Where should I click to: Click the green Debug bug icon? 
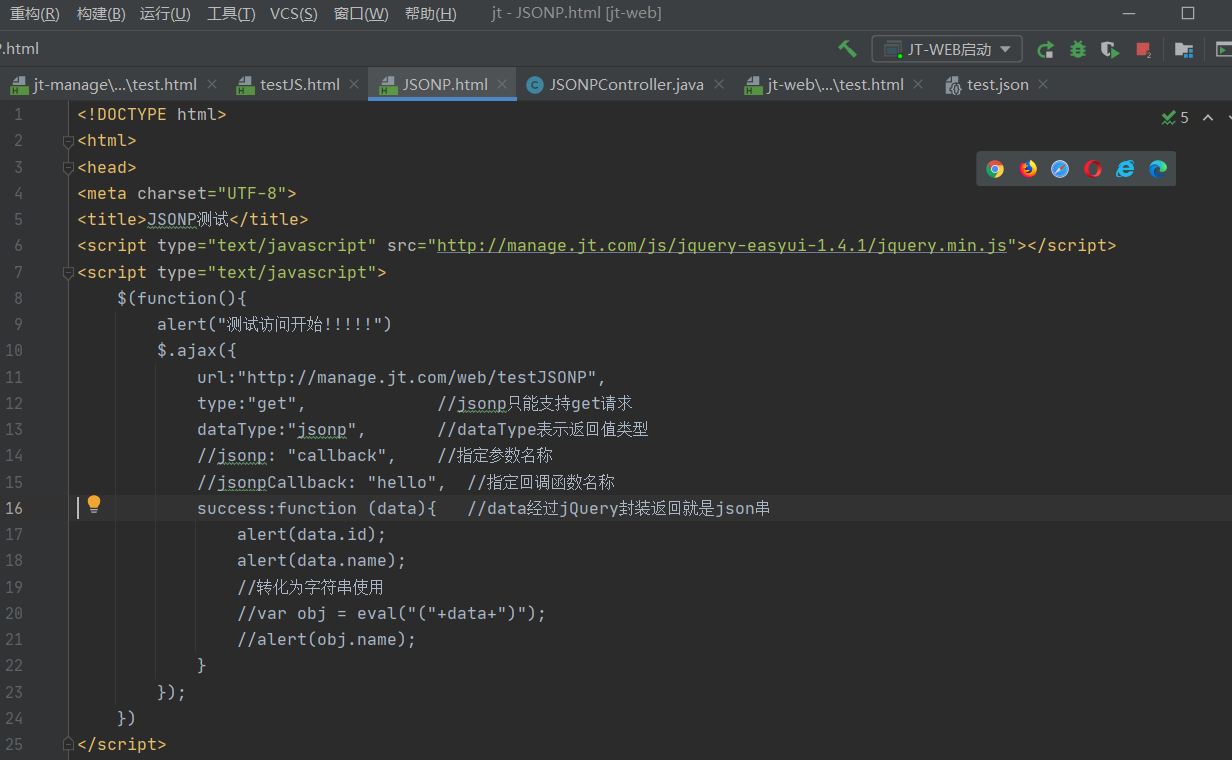pyautogui.click(x=1077, y=49)
